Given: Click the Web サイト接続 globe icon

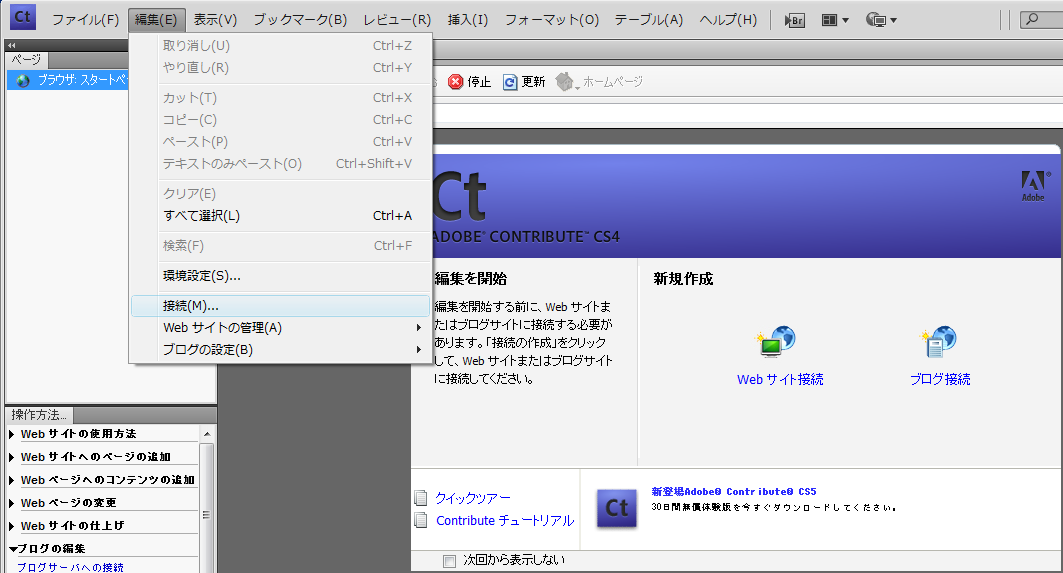Looking at the screenshot, I should pyautogui.click(x=778, y=343).
